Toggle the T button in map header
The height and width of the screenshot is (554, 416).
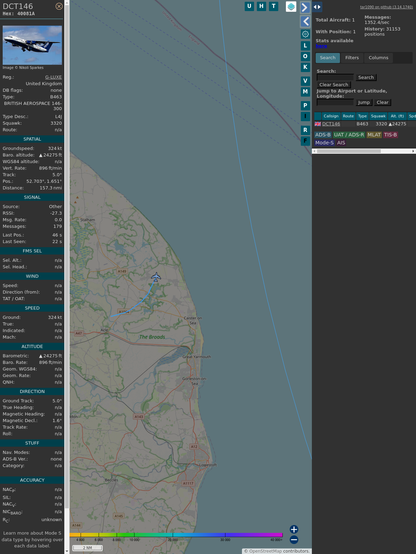(273, 6)
